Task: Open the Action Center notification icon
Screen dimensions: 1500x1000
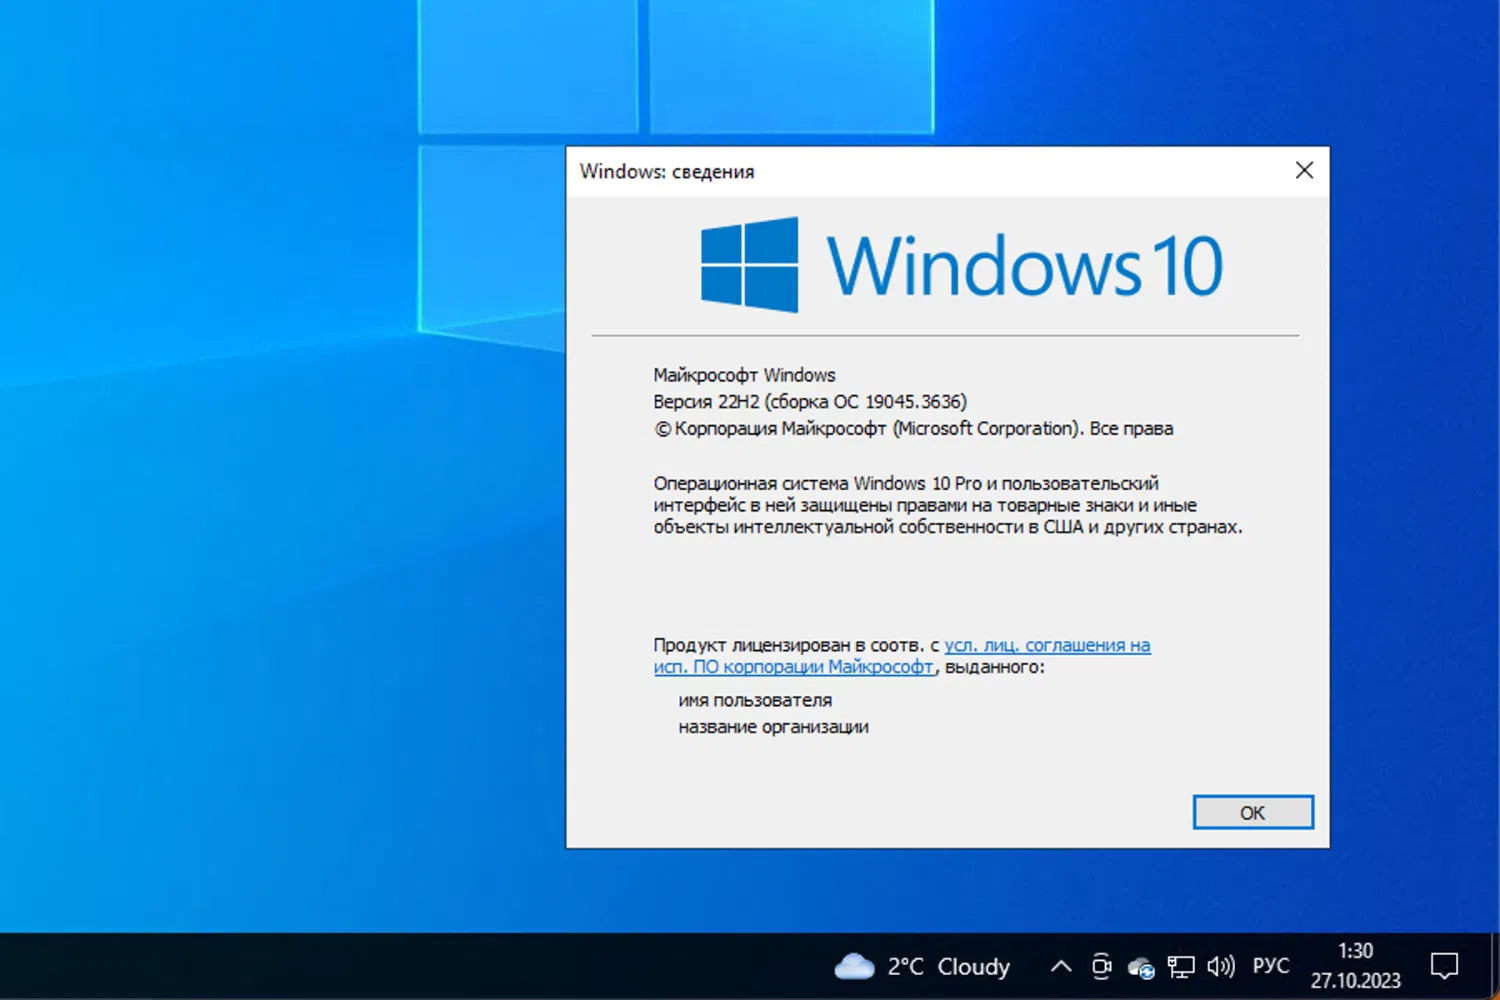Action: pyautogui.click(x=1445, y=966)
